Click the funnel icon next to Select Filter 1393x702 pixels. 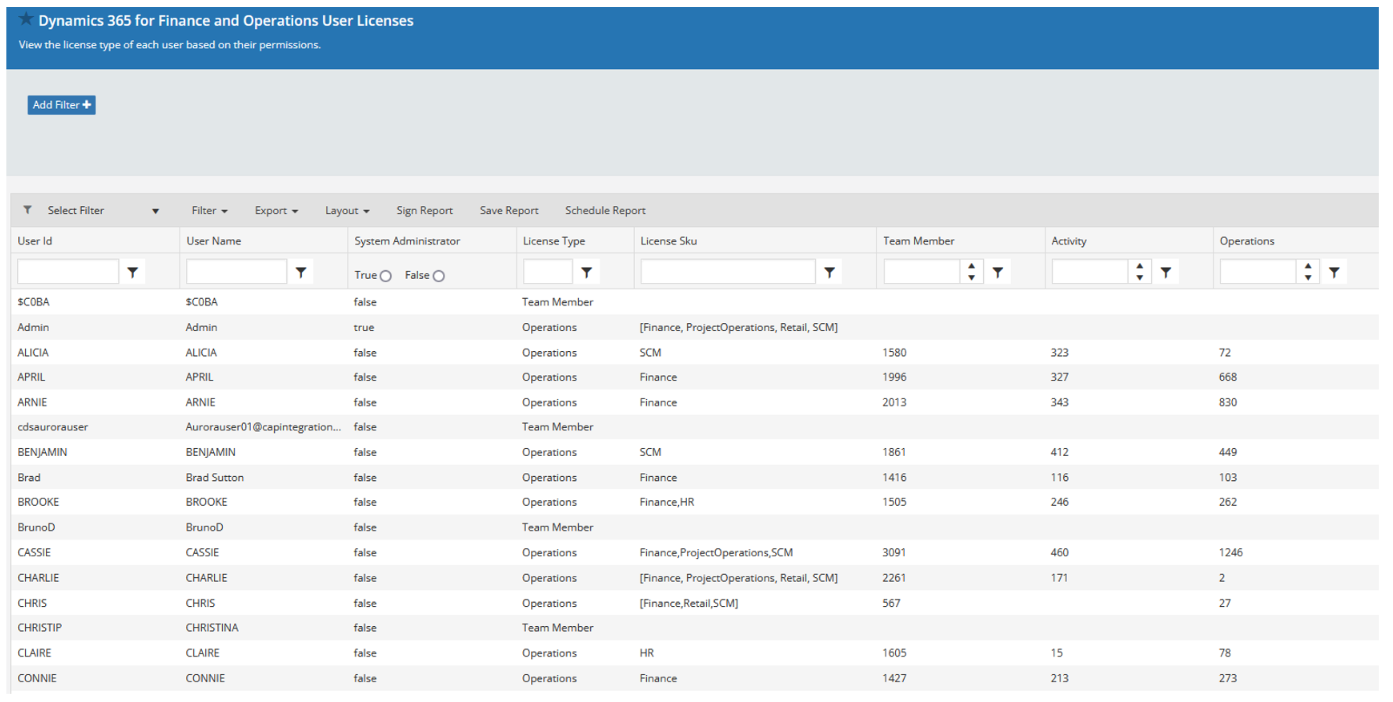[x=27, y=210]
